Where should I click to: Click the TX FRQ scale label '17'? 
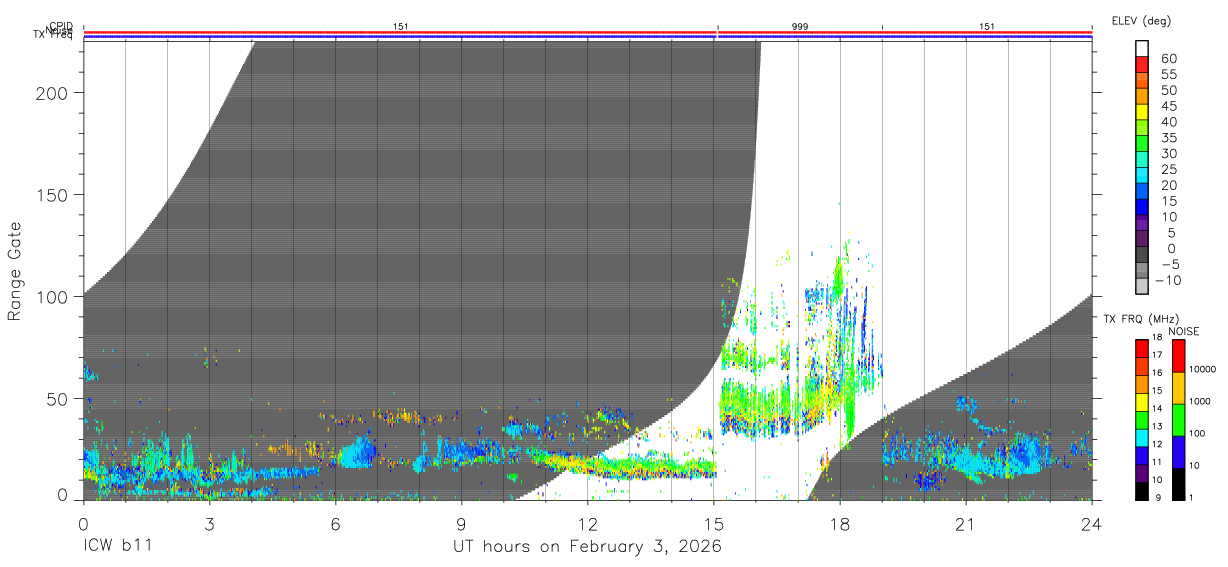pos(1158,355)
